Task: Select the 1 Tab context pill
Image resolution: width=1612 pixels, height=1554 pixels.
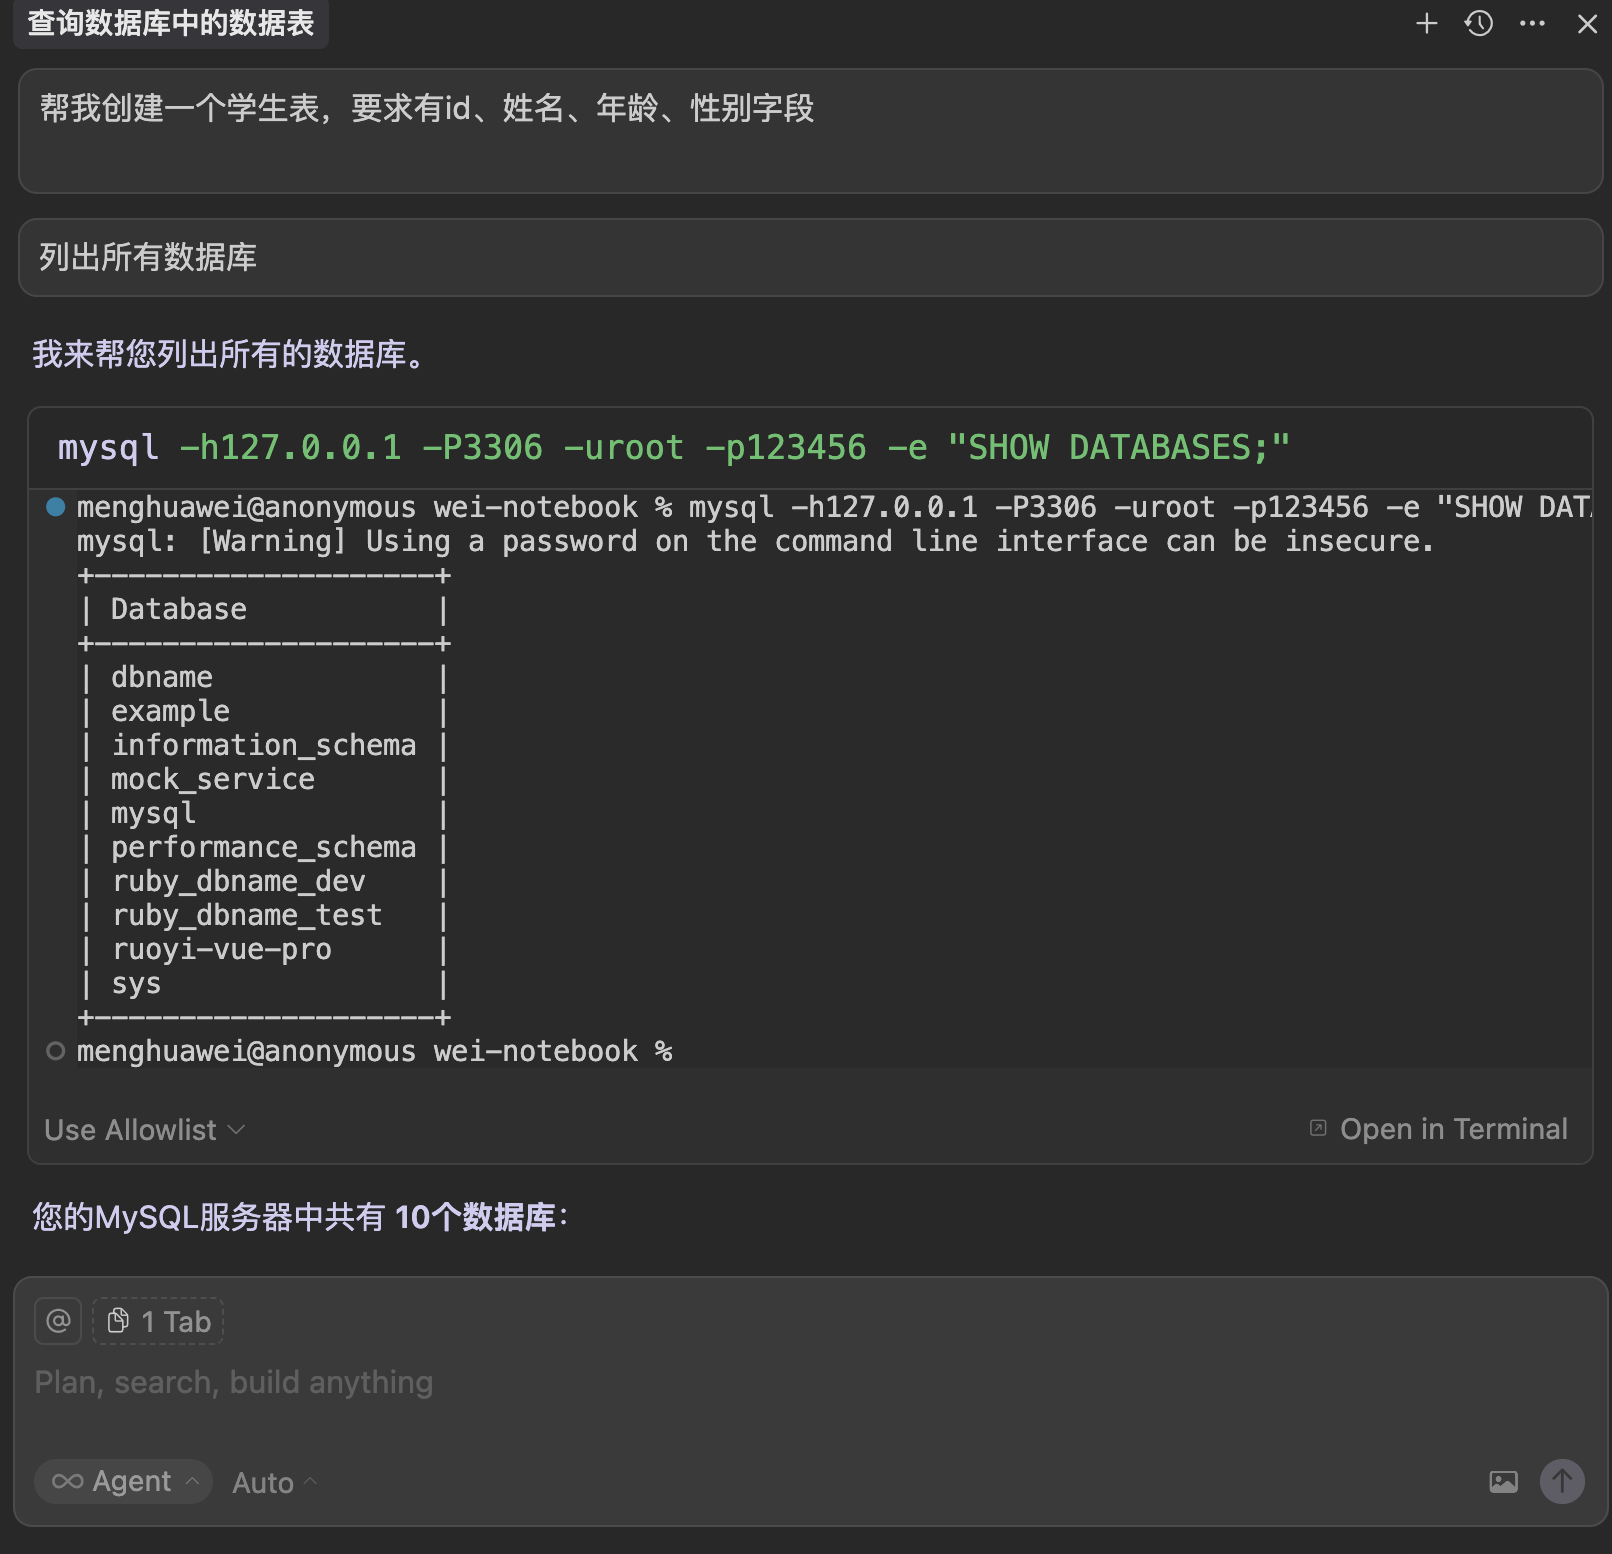Action: click(158, 1321)
